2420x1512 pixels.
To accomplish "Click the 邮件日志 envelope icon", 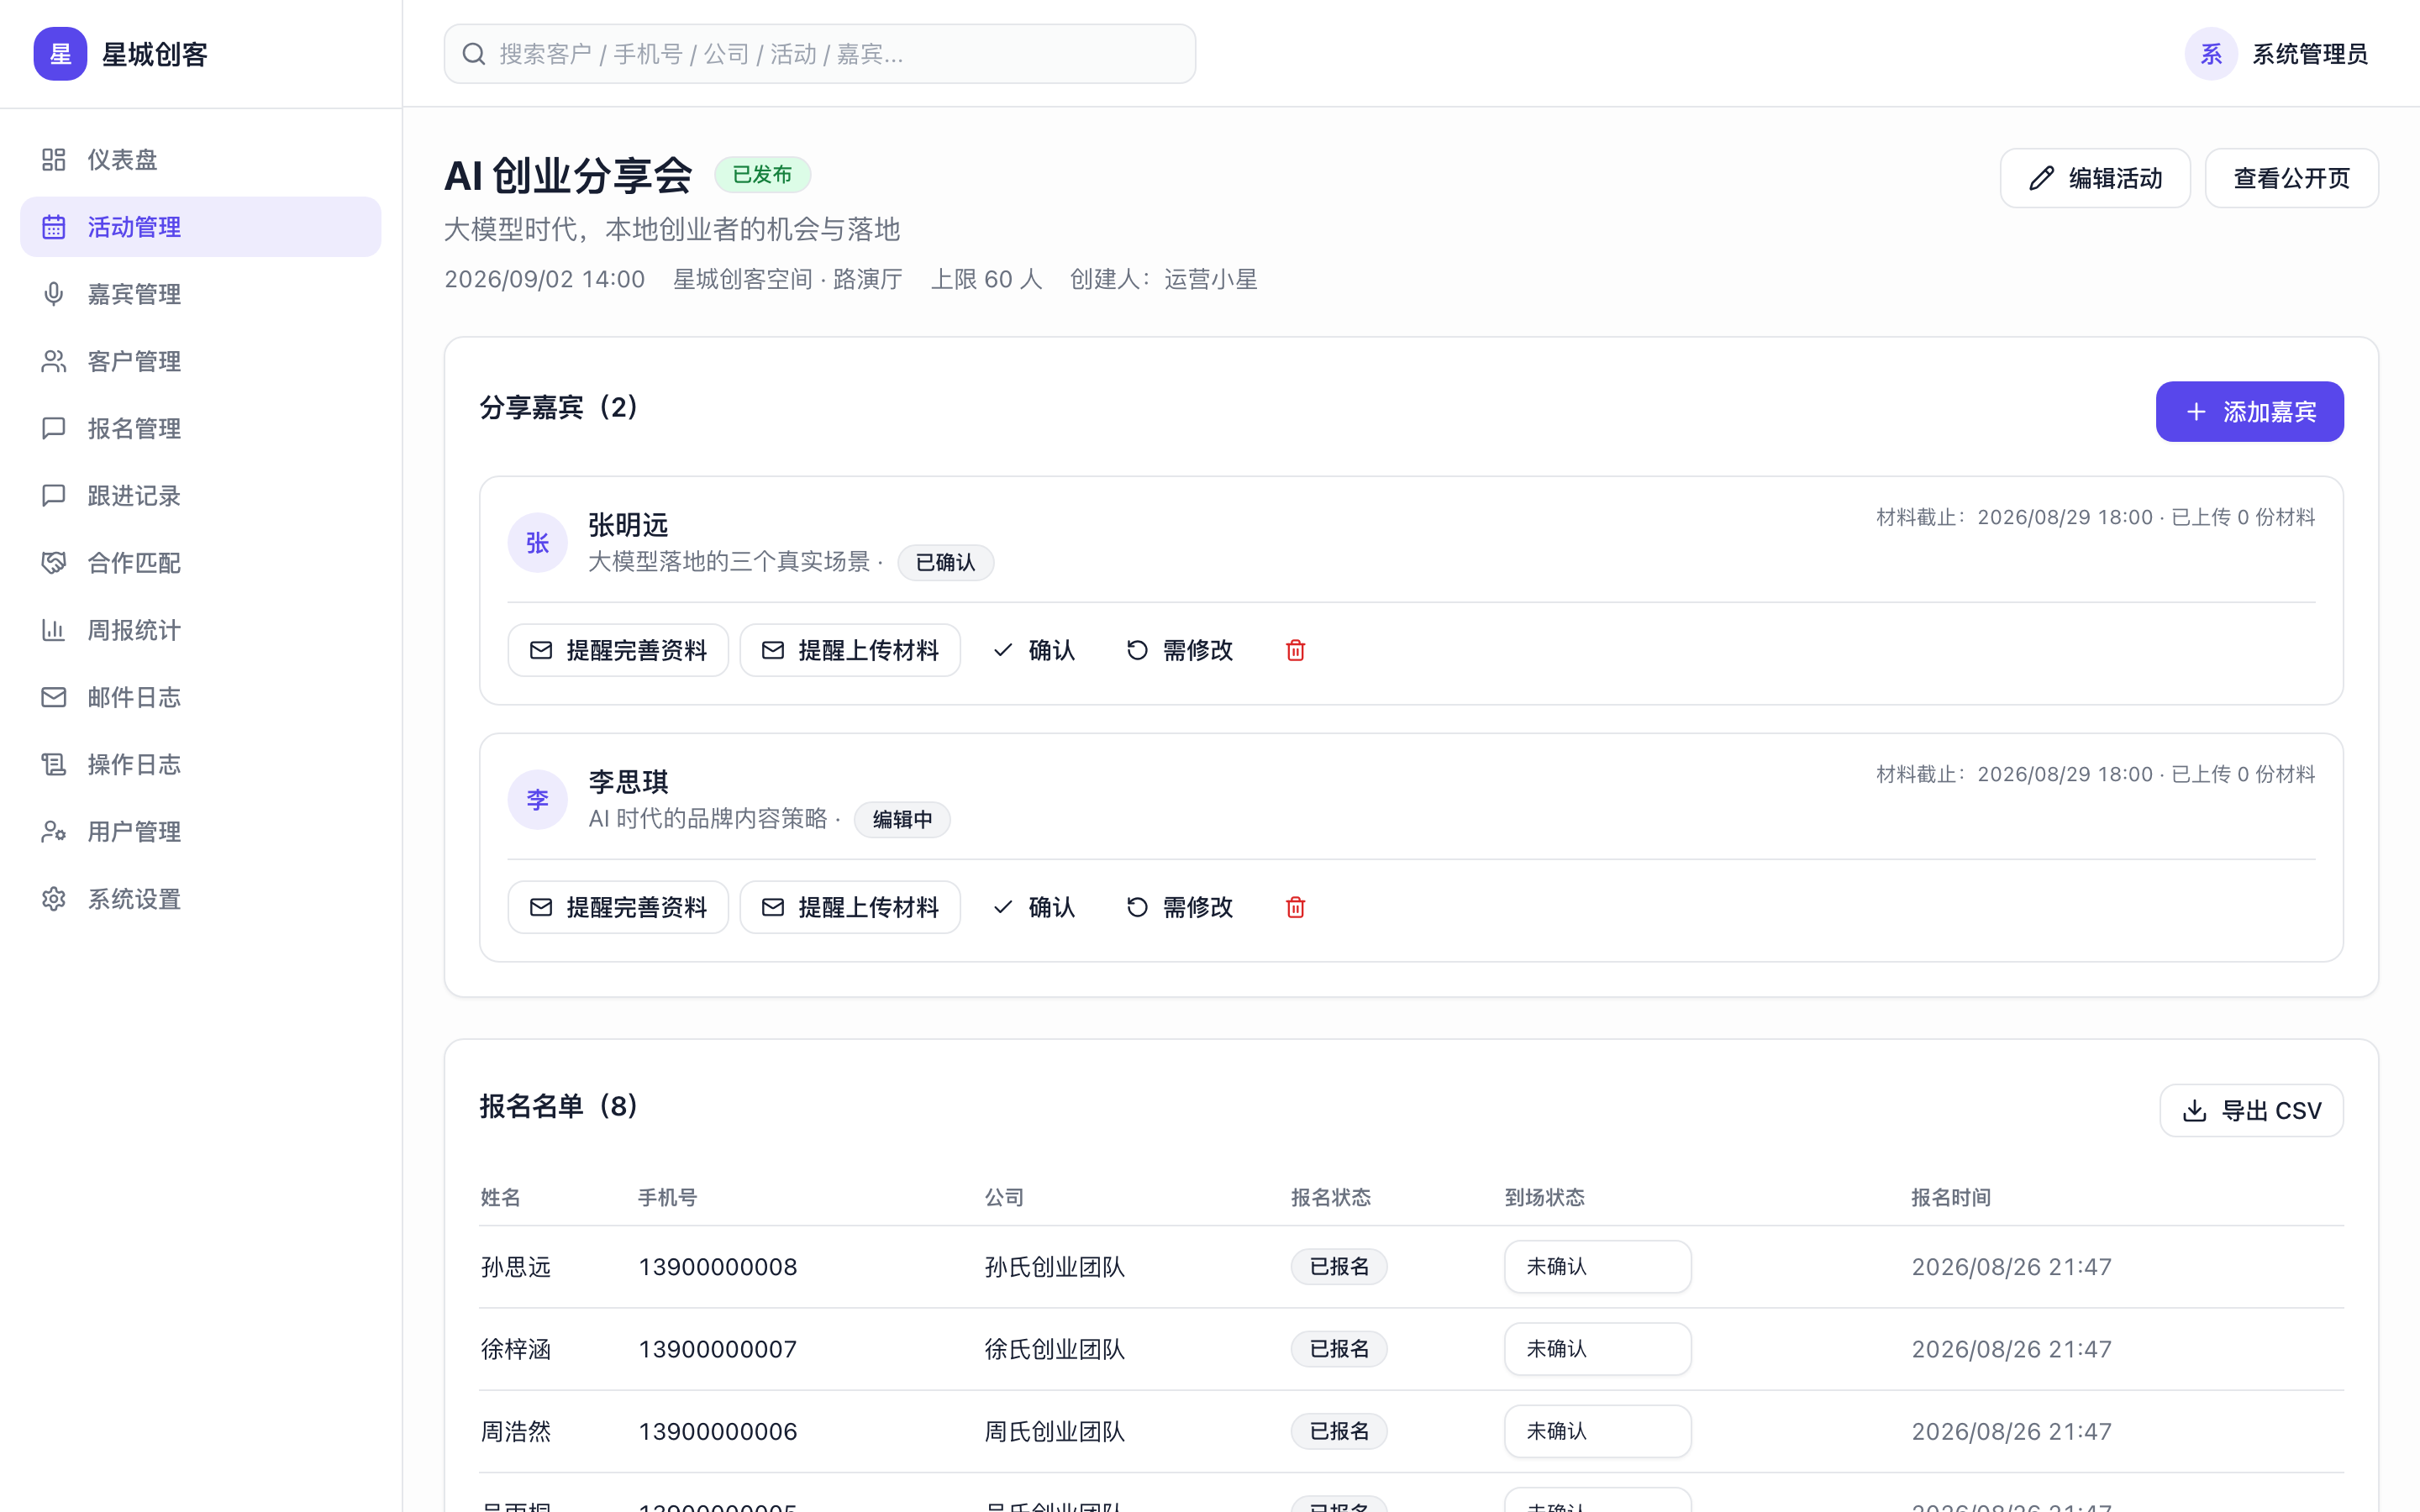I will coord(54,697).
